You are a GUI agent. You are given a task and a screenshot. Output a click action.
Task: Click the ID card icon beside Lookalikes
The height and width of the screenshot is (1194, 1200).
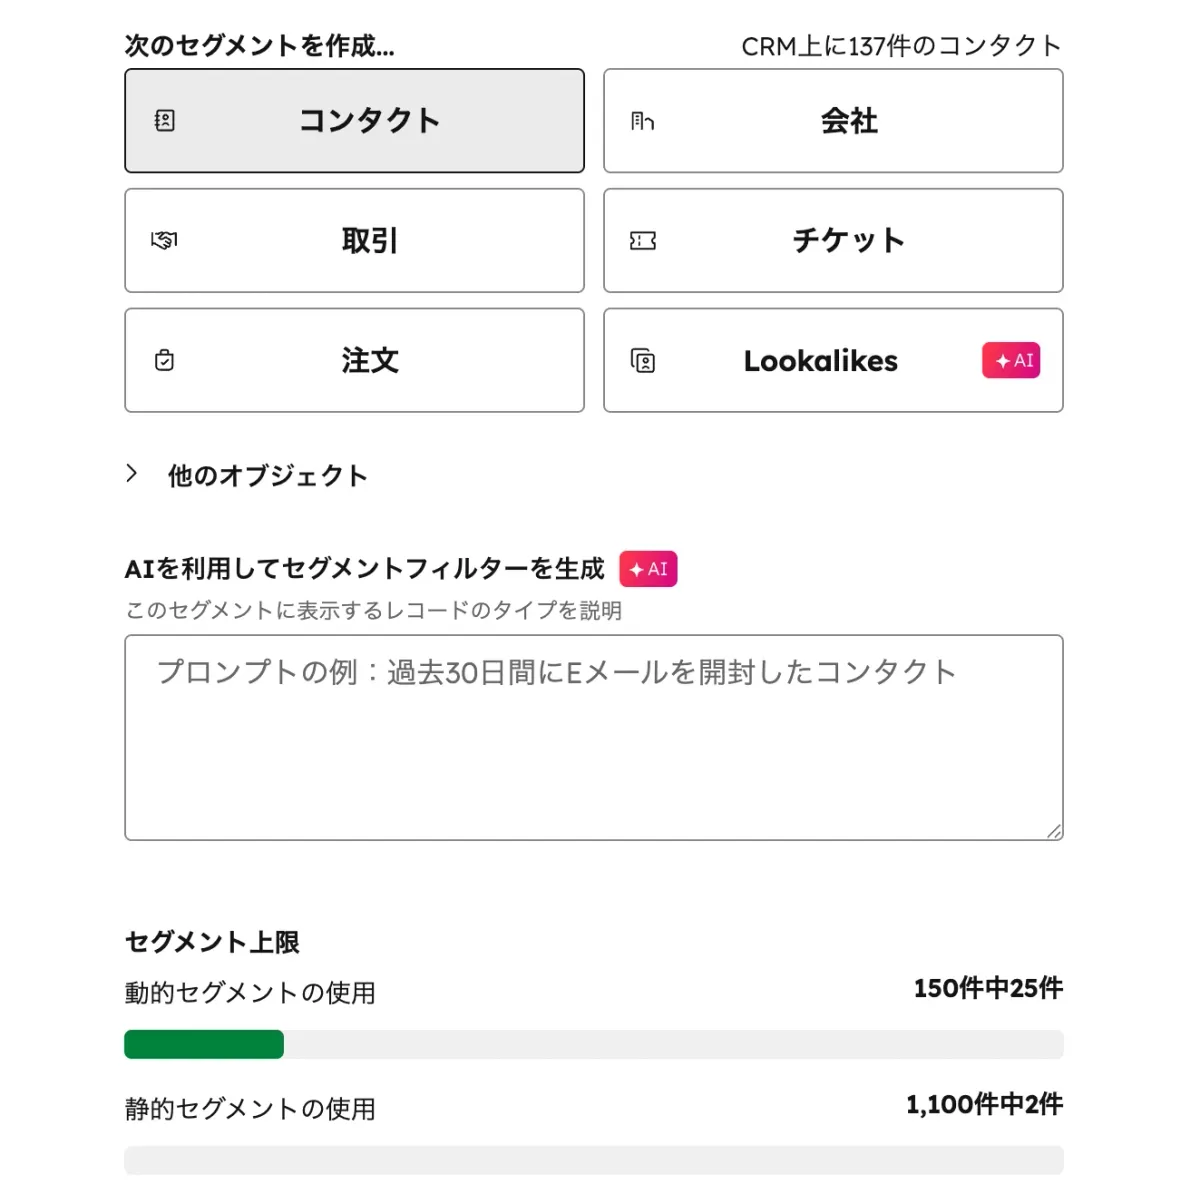[645, 360]
